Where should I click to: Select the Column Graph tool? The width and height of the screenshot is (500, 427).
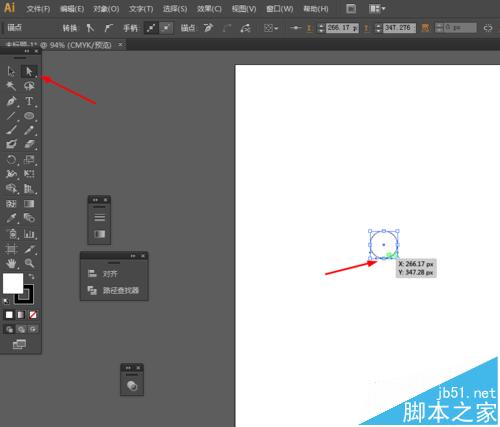(x=29, y=233)
